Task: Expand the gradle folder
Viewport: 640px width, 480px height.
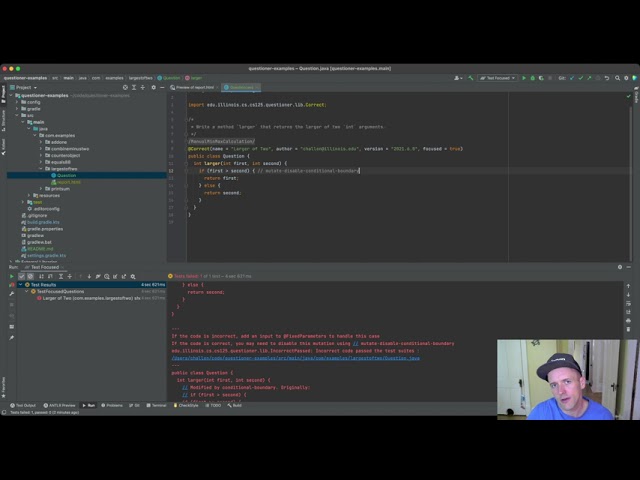Action: coord(17,109)
